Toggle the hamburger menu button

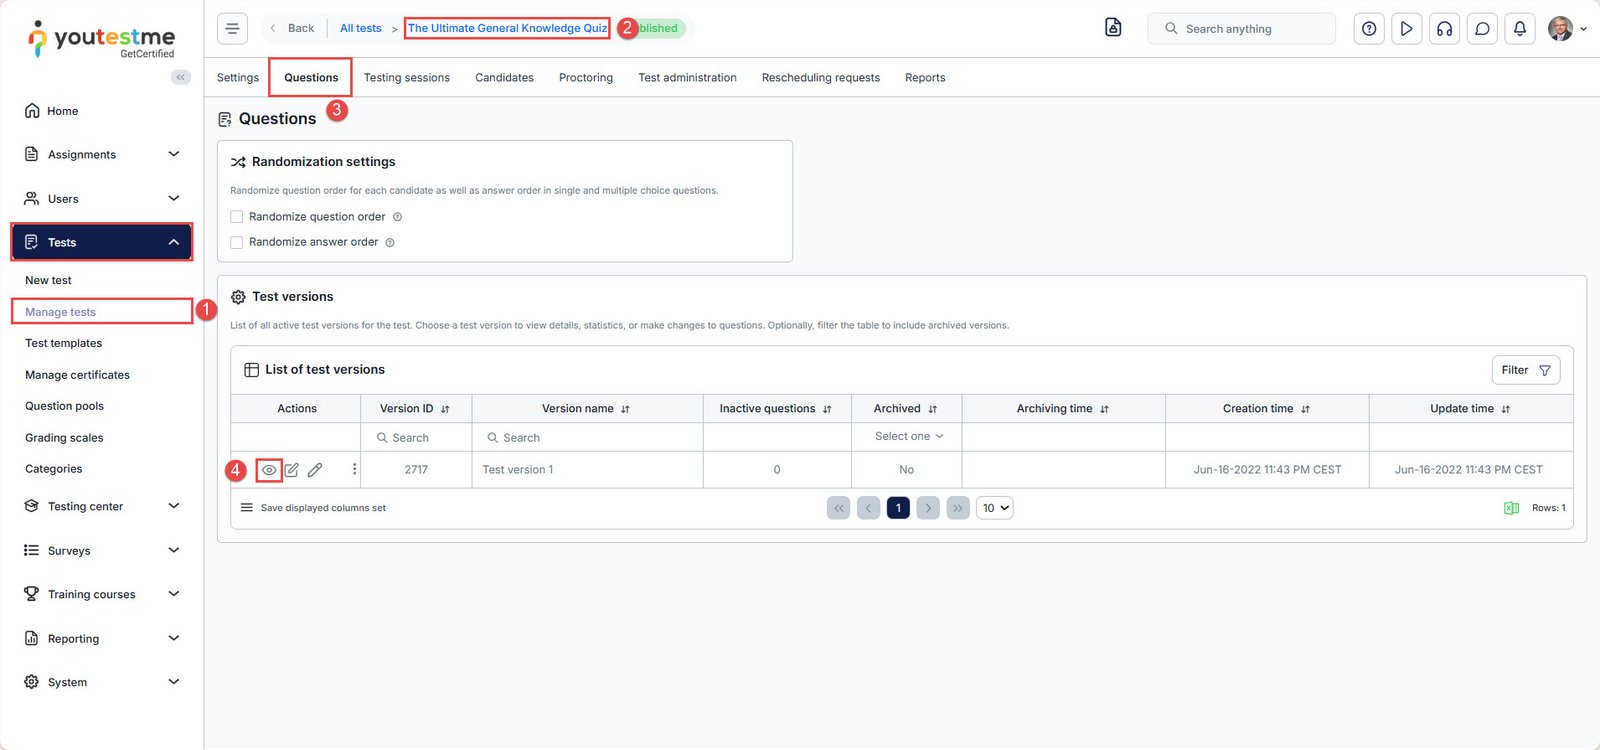point(232,29)
